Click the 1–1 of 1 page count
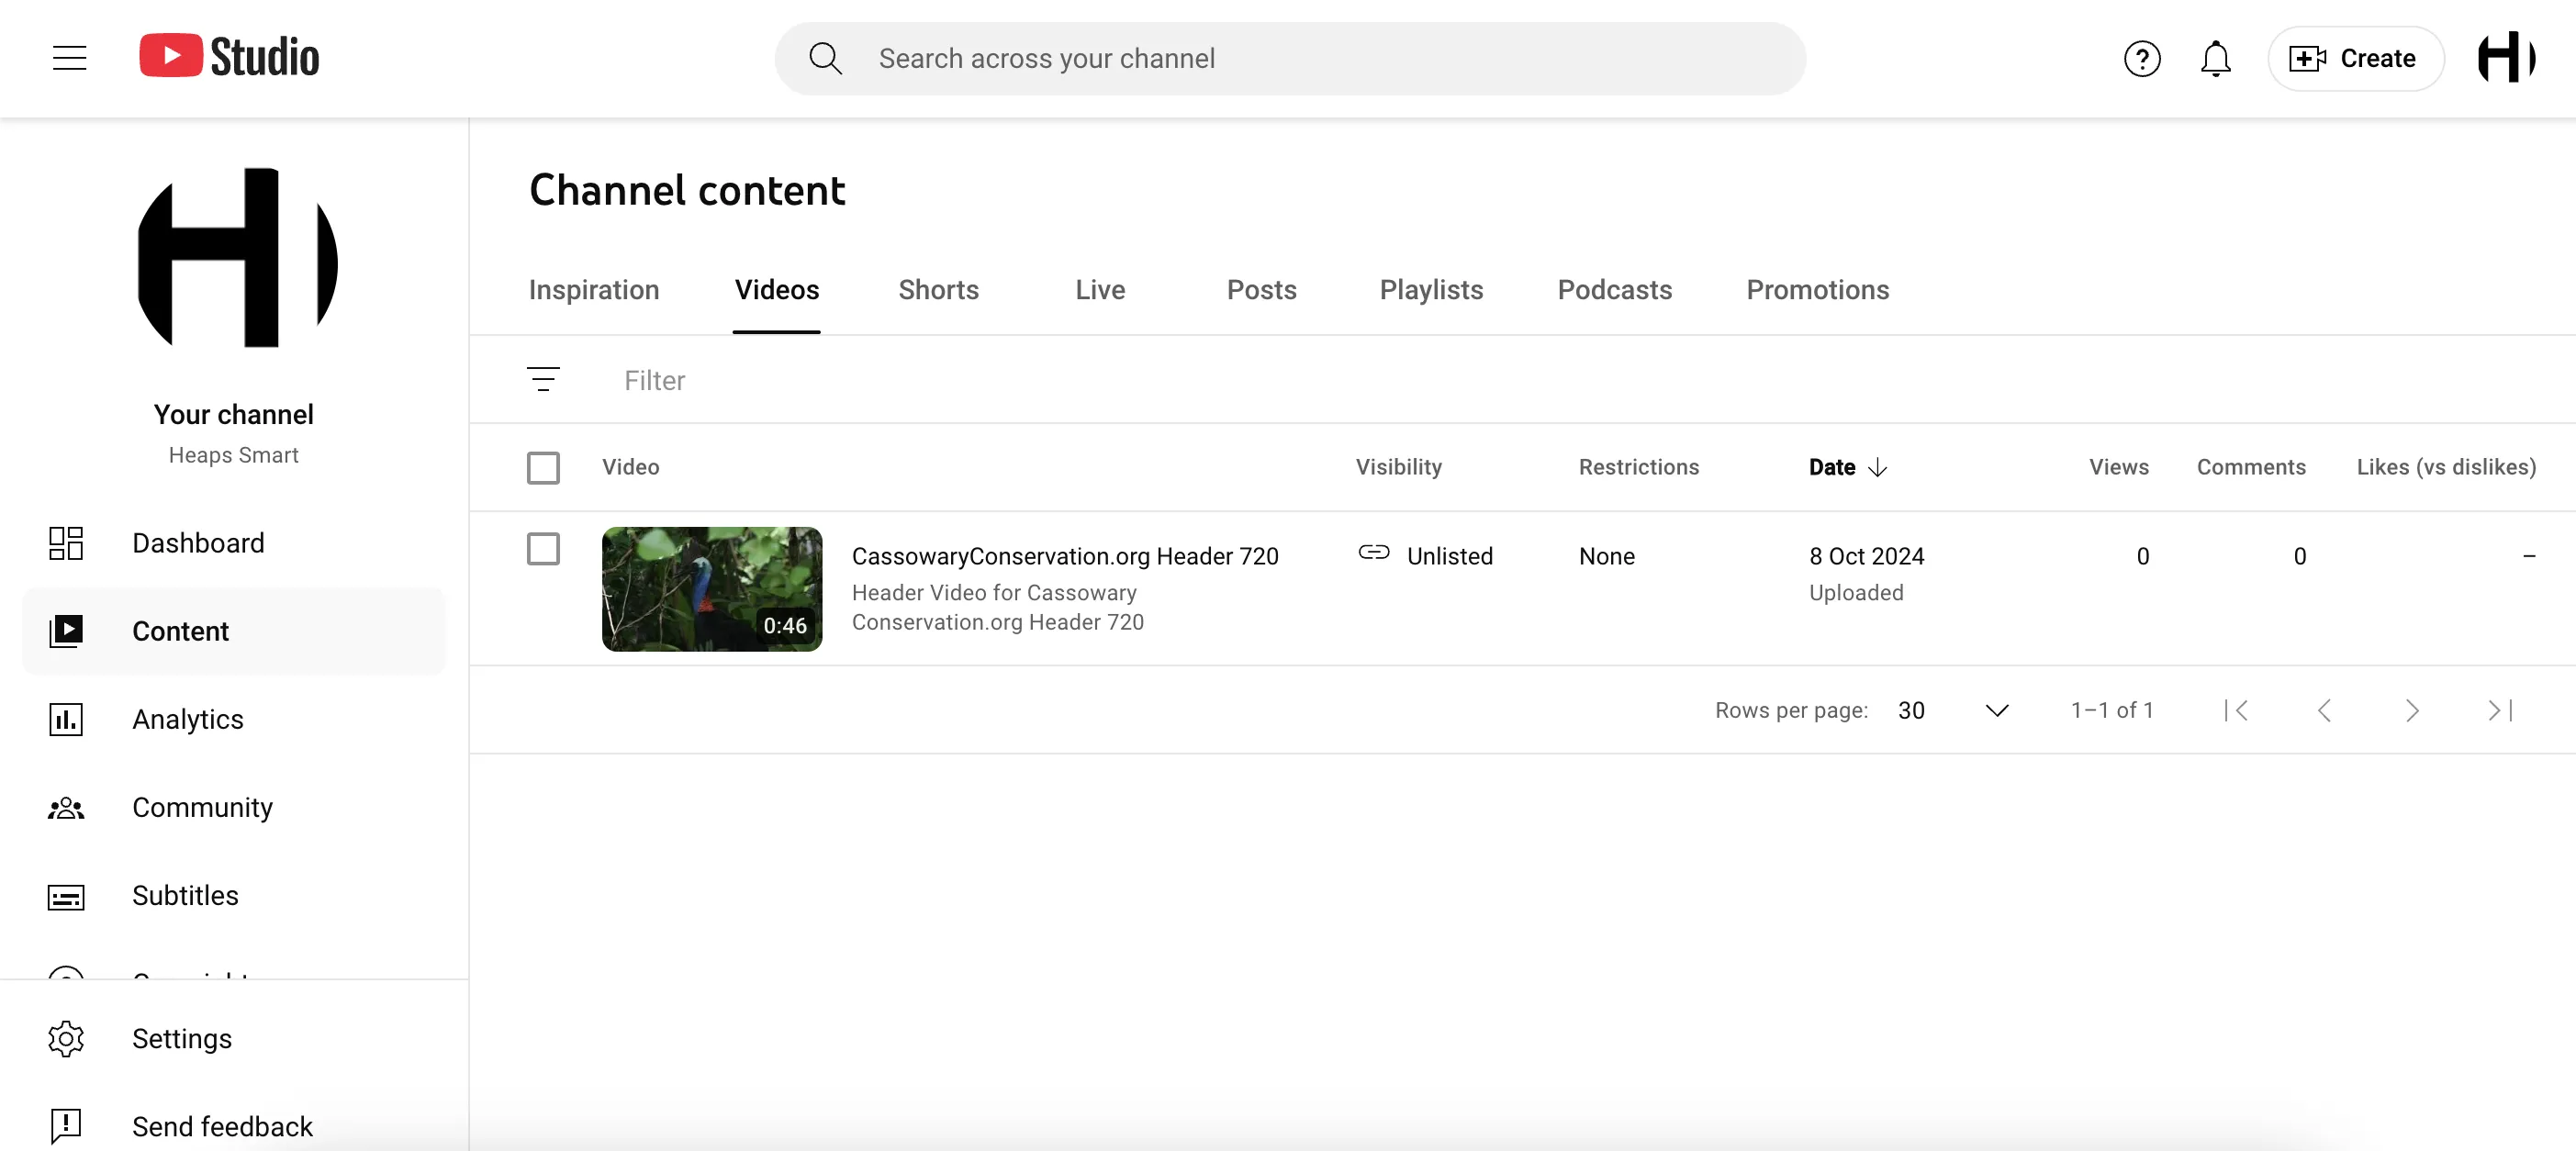This screenshot has width=2576, height=1151. [2111, 710]
